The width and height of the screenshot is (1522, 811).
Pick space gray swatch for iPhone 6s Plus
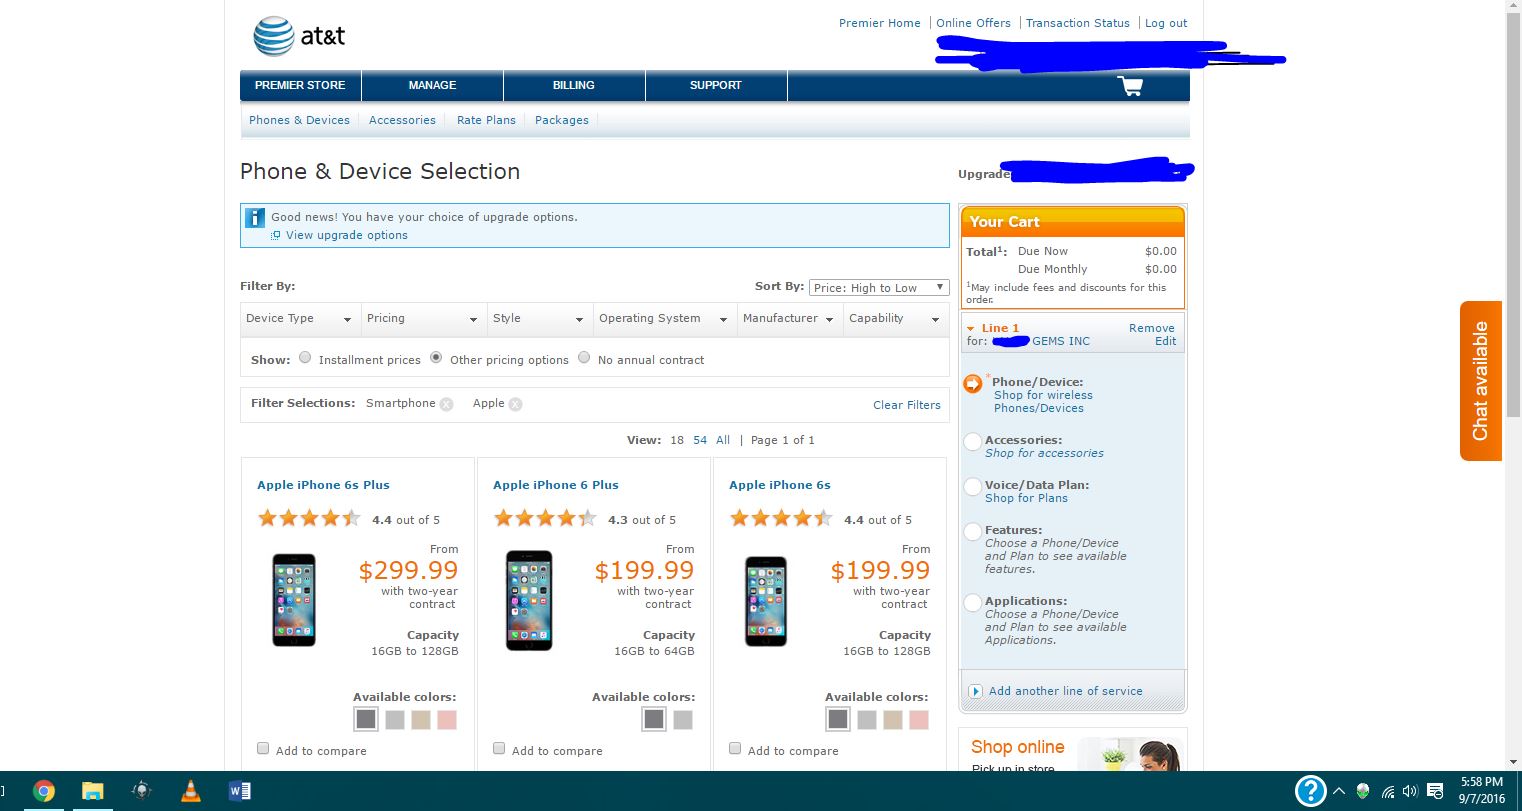click(x=366, y=719)
